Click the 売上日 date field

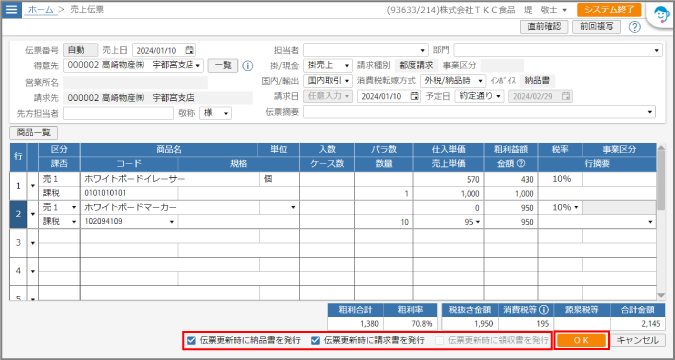pyautogui.click(x=164, y=50)
